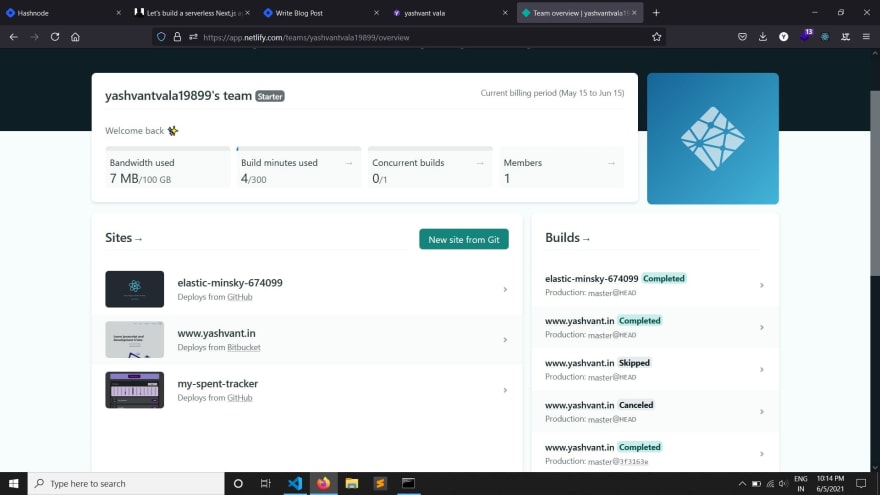Screen dimensions: 880x495
Task: Open elastic-minsky-674099 Completed build chevron
Action: (762, 285)
